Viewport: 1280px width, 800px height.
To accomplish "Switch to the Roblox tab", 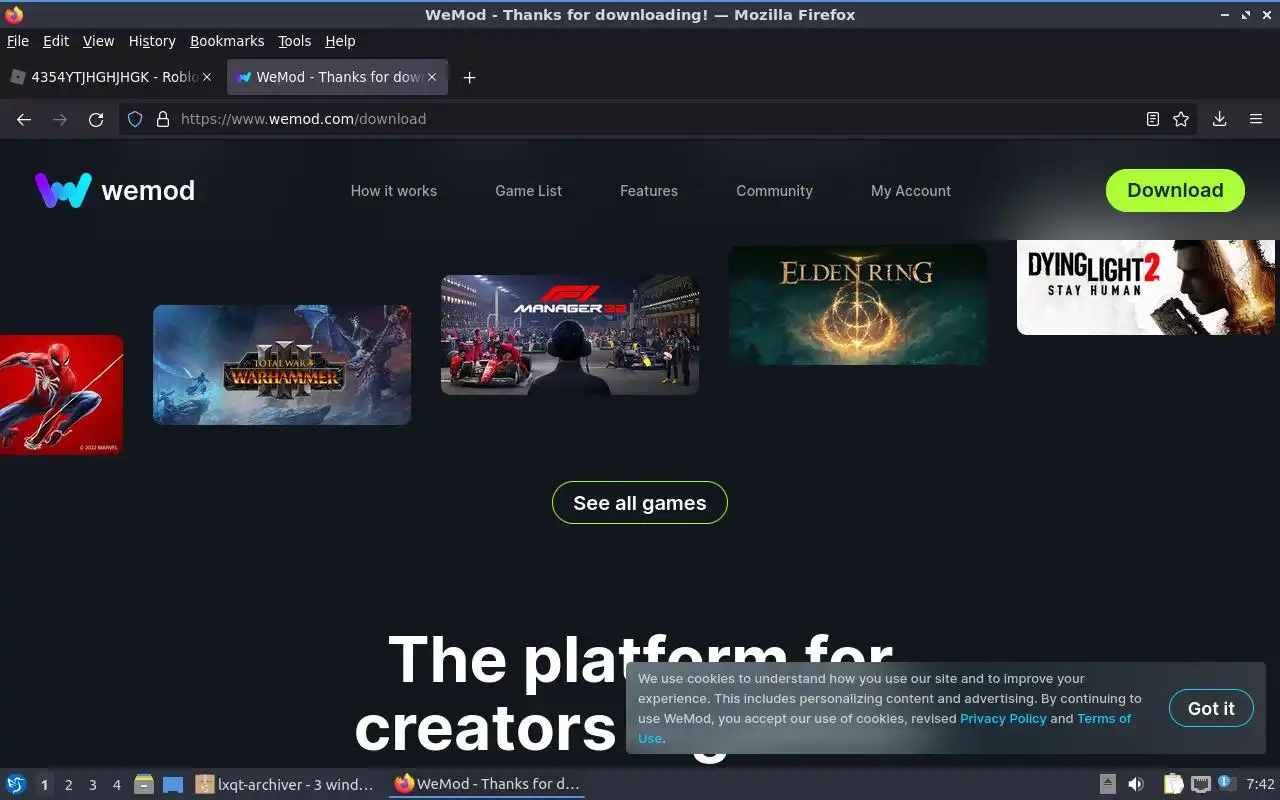I will [x=111, y=77].
